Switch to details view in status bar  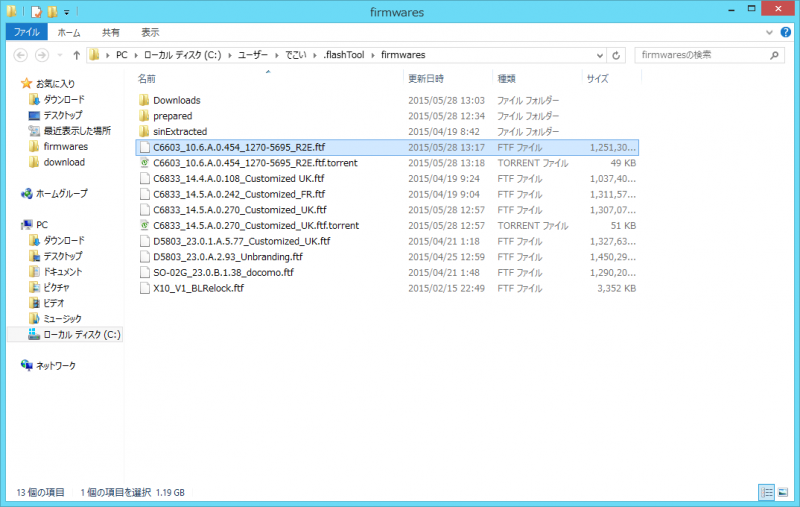pos(766,492)
